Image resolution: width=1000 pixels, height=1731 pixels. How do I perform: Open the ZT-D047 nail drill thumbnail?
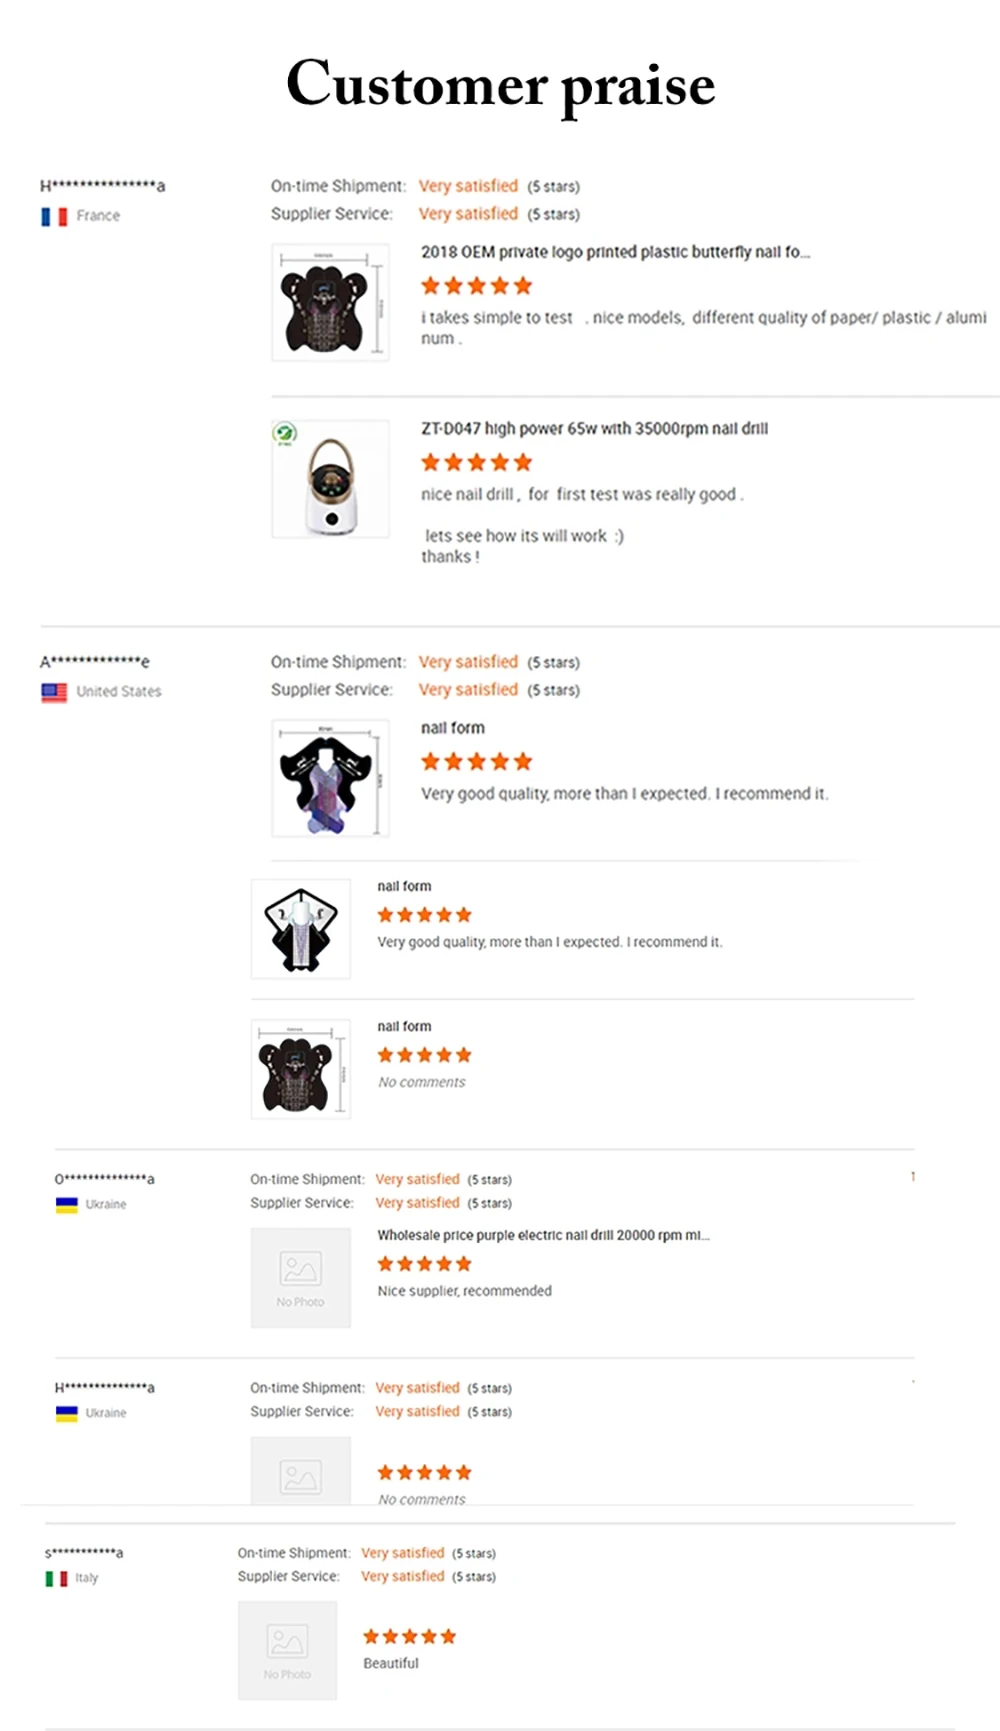pos(330,480)
